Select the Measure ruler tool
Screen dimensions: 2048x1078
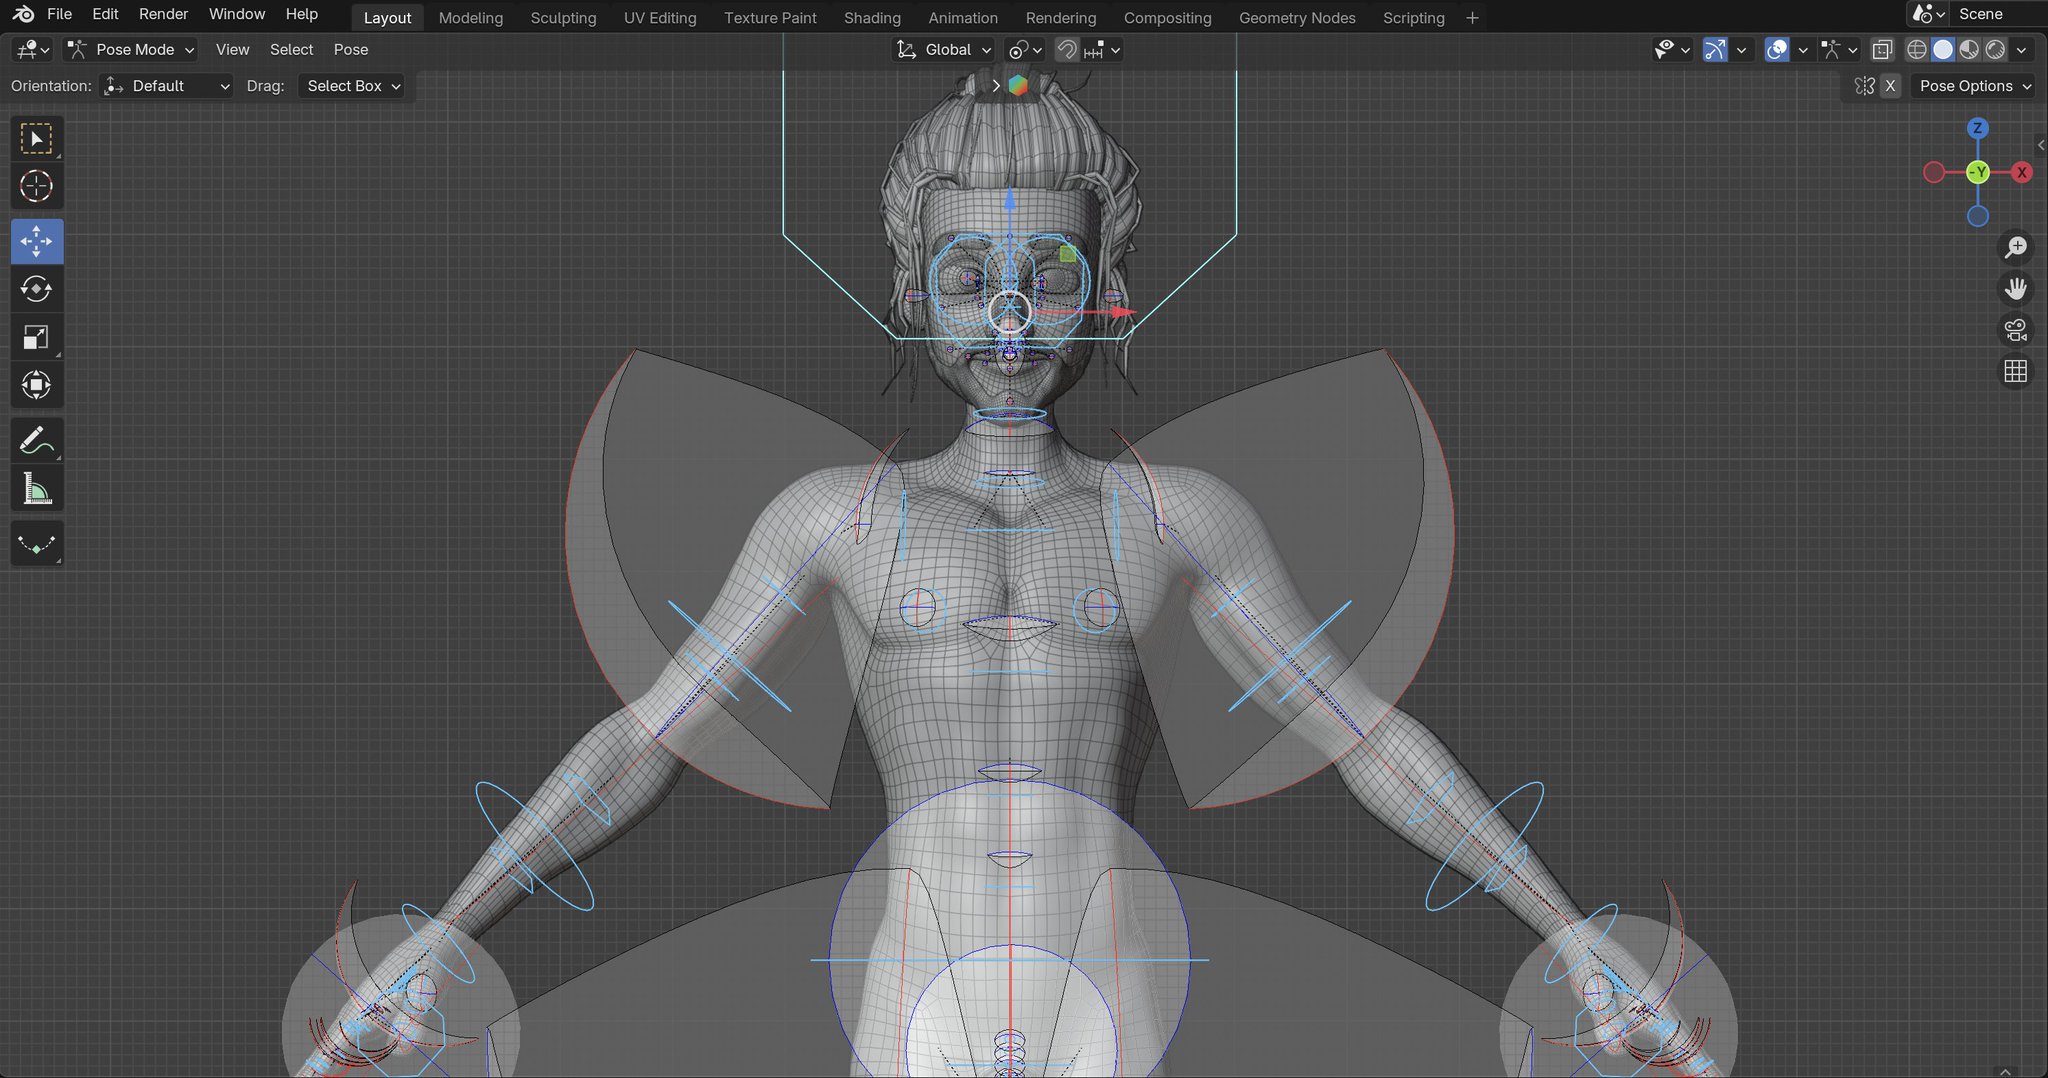pos(37,490)
